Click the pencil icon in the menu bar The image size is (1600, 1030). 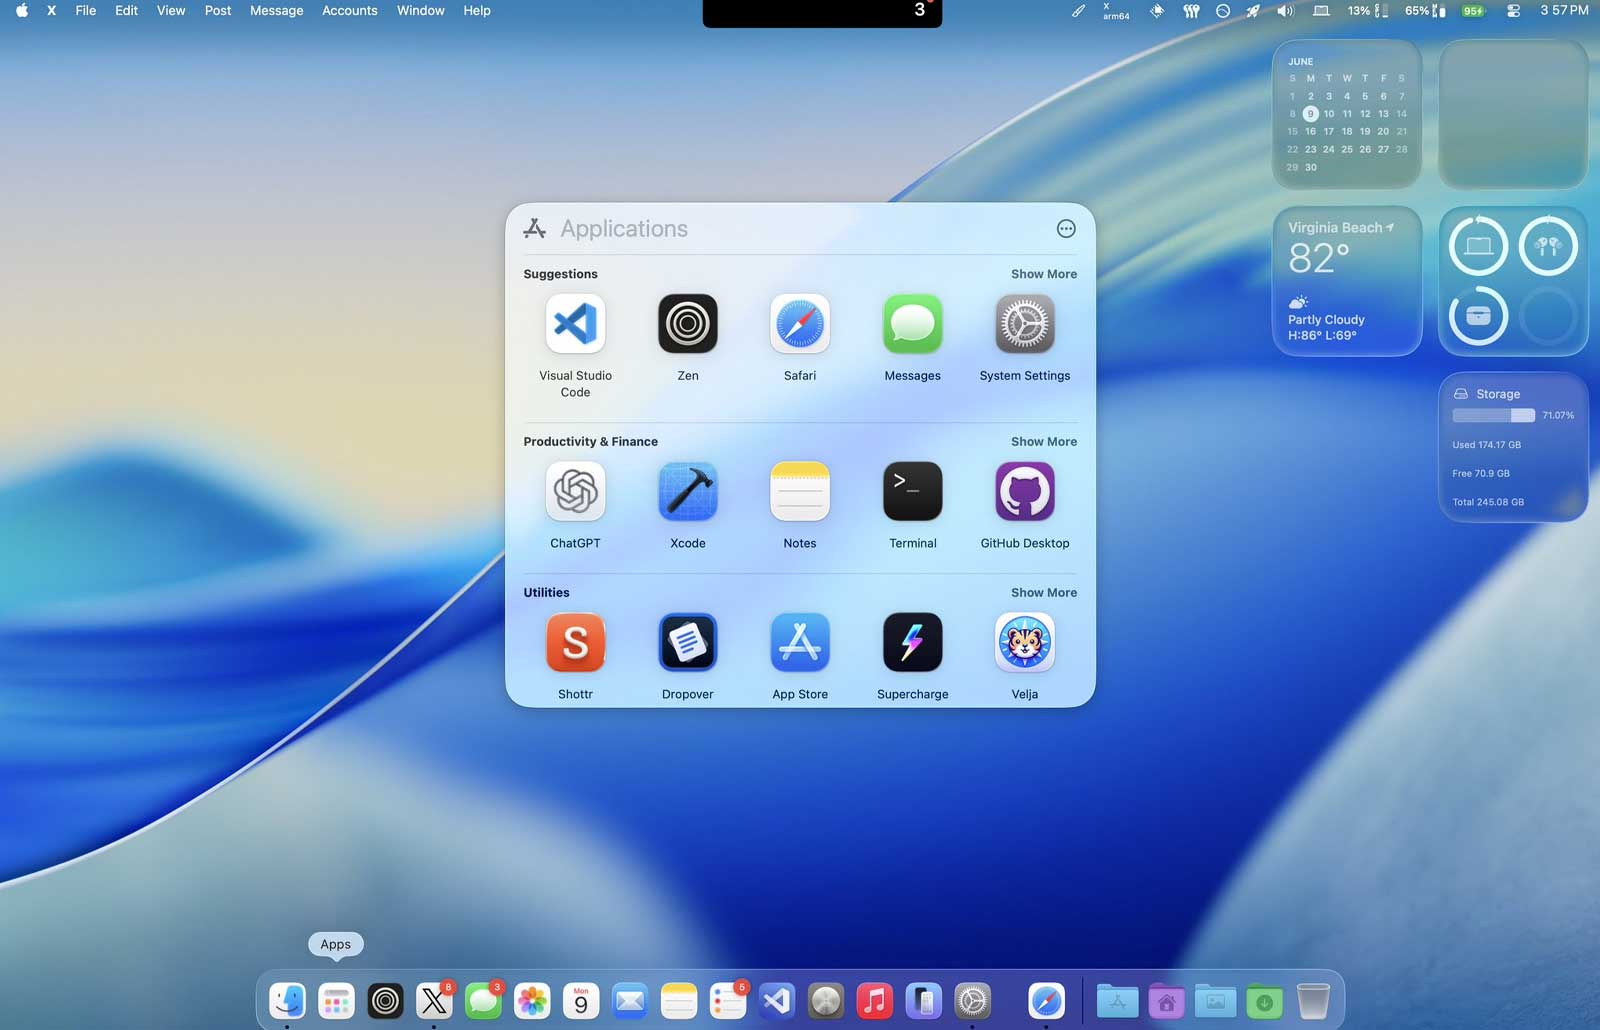1078,11
